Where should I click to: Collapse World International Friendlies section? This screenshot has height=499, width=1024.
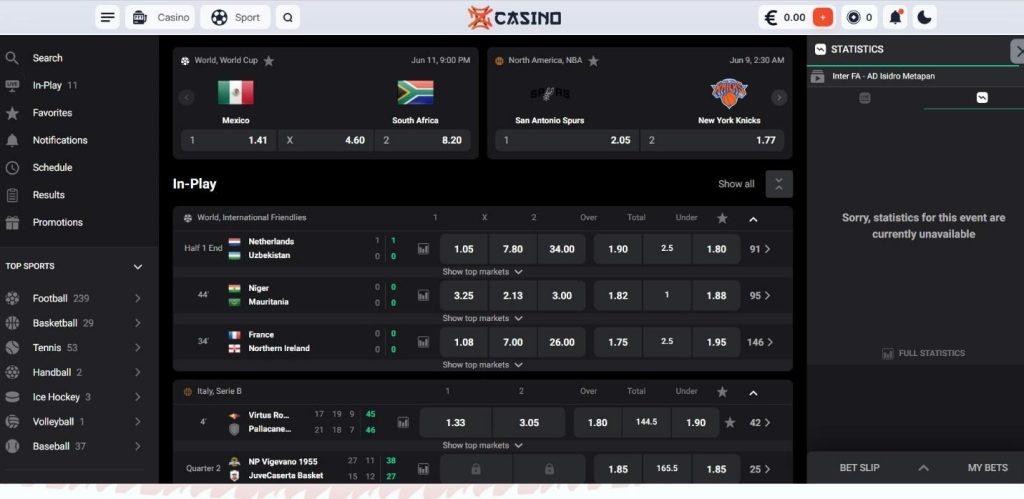point(753,219)
